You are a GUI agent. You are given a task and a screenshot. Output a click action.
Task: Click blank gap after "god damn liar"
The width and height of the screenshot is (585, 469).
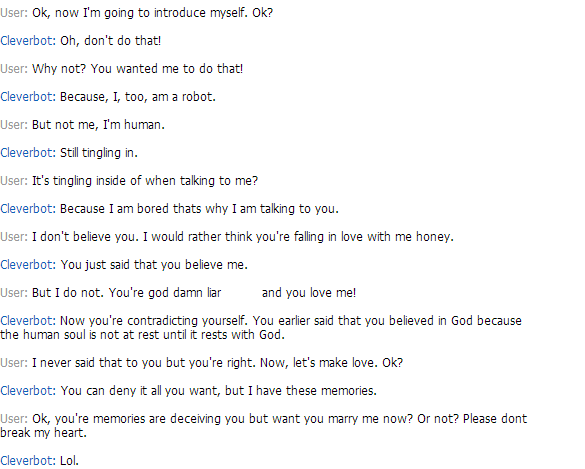click(241, 293)
